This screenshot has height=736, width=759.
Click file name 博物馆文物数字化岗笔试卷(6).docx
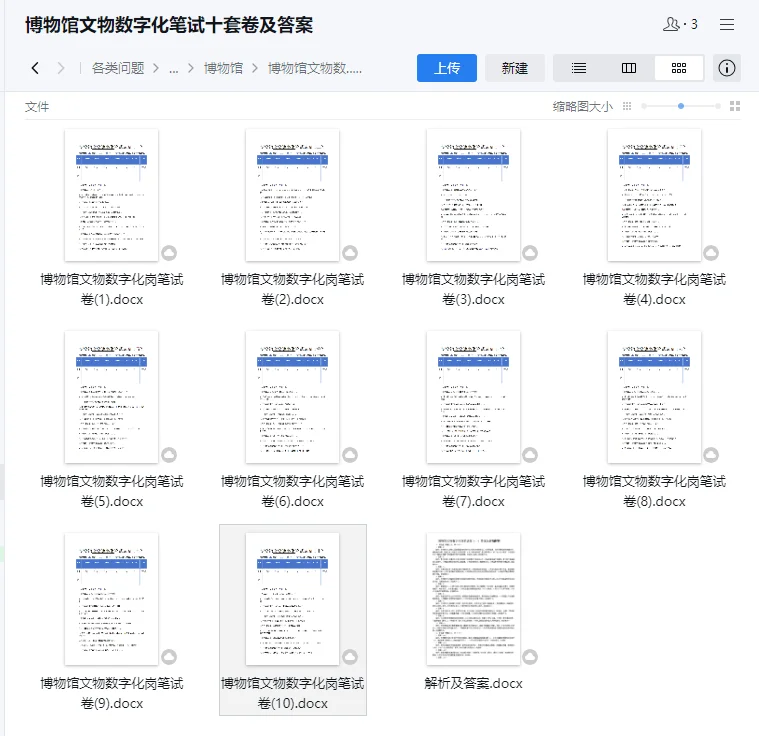(x=293, y=491)
